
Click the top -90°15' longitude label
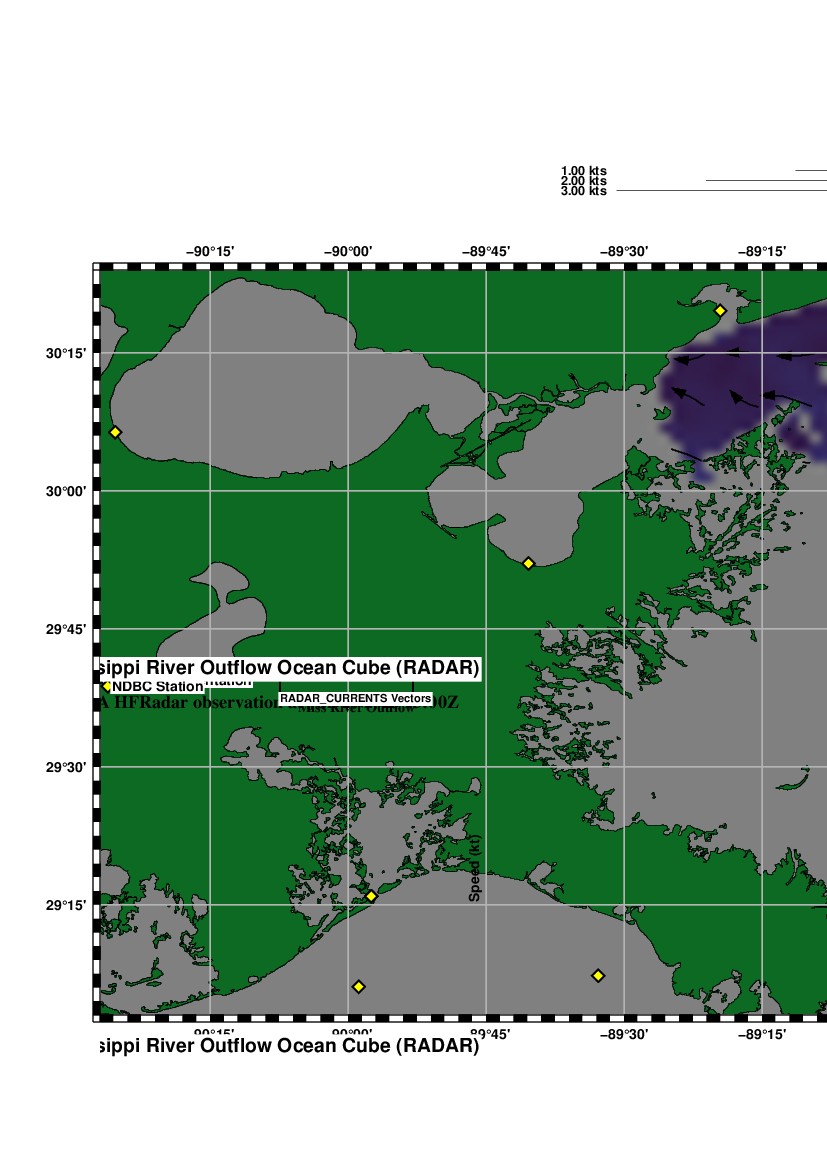click(210, 250)
